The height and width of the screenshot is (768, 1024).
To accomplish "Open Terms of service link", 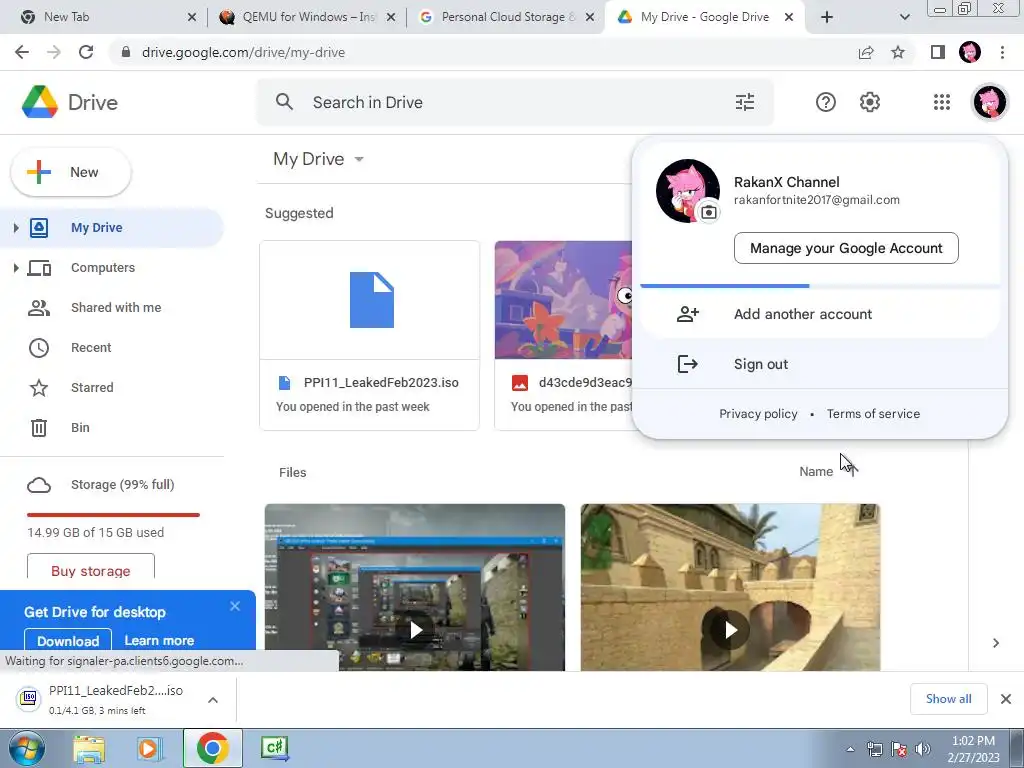I will [x=873, y=414].
